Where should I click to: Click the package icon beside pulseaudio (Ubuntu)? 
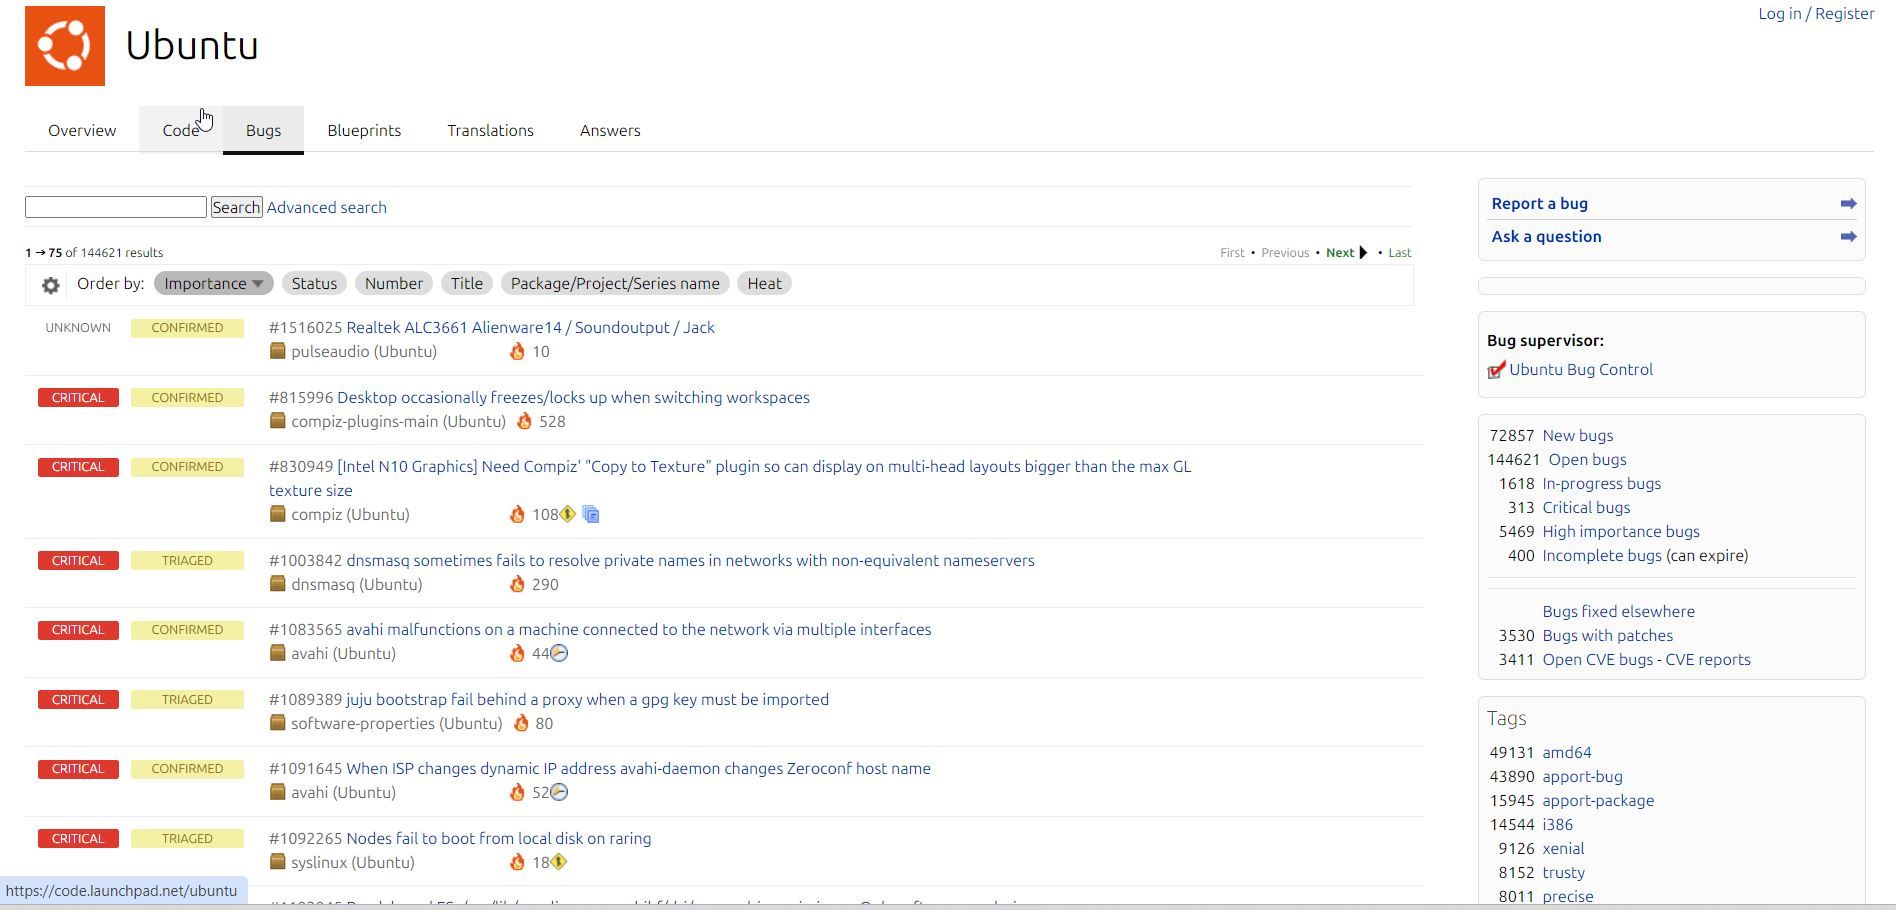coord(278,351)
